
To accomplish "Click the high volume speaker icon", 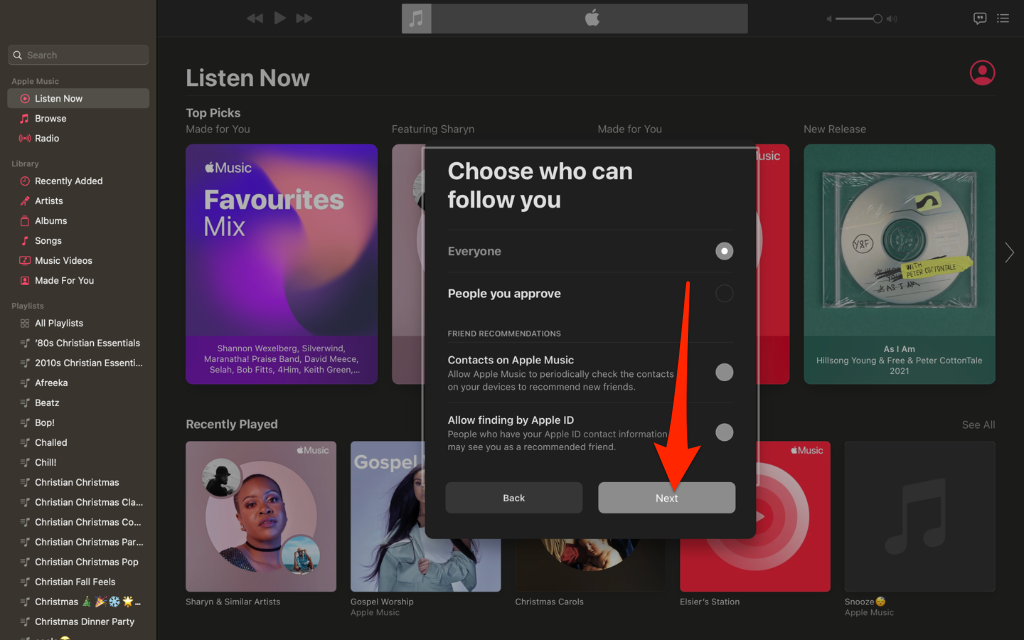I will tap(892, 19).
